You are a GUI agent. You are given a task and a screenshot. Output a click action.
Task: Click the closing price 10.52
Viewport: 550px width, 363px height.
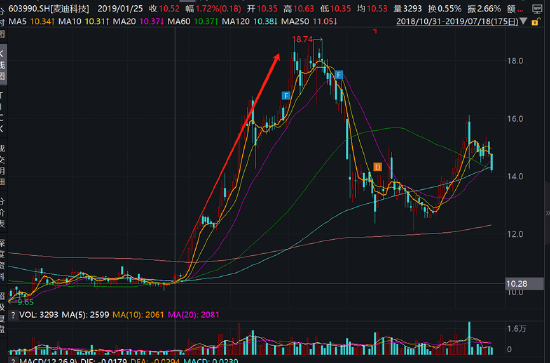tap(169, 8)
